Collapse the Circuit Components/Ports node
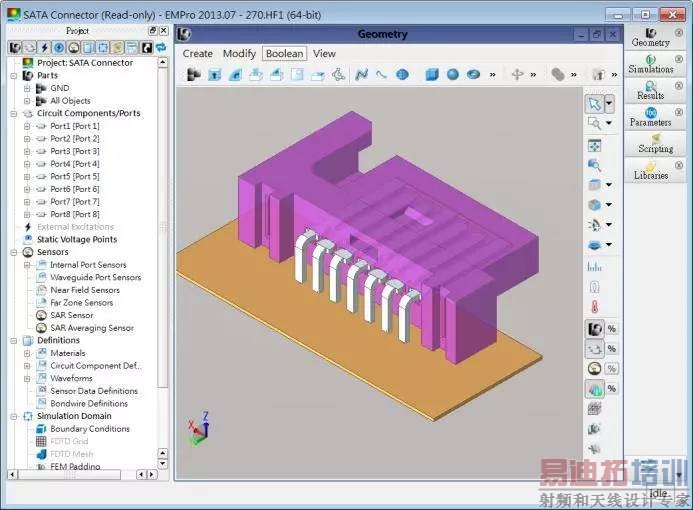Image resolution: width=693 pixels, height=510 pixels. point(14,114)
